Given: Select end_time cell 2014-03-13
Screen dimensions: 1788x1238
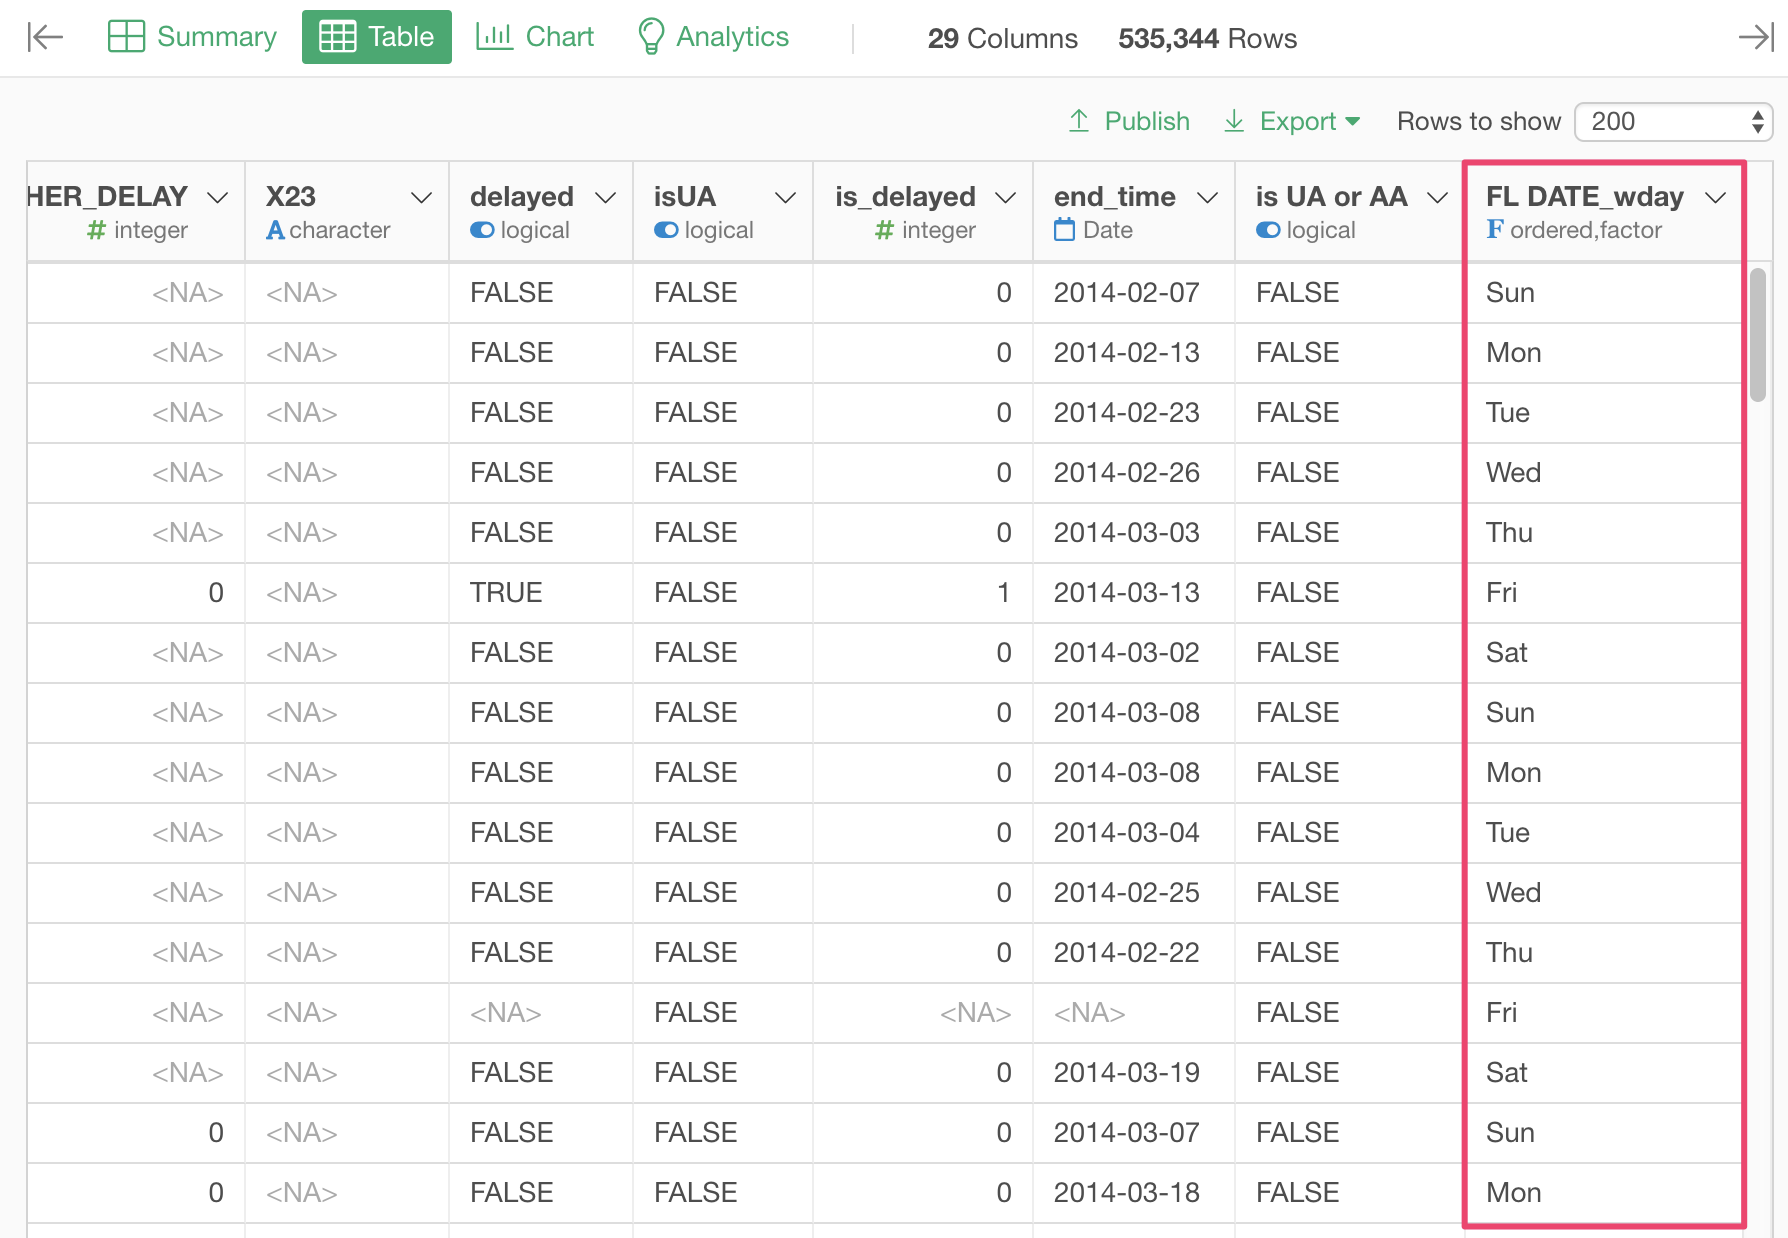Looking at the screenshot, I should [1134, 593].
